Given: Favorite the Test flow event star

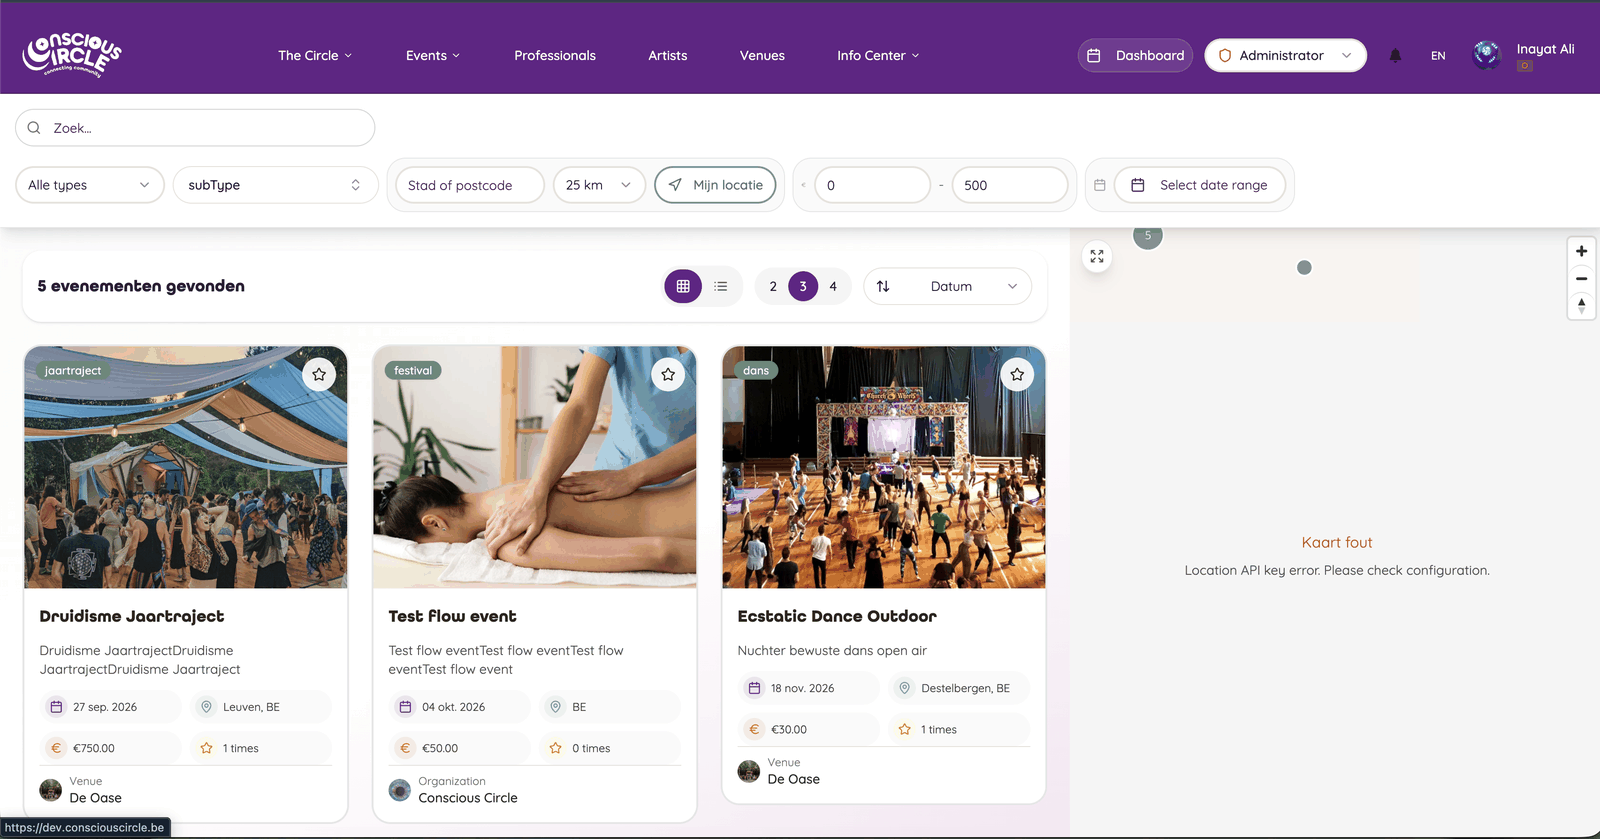Looking at the screenshot, I should click(x=668, y=374).
